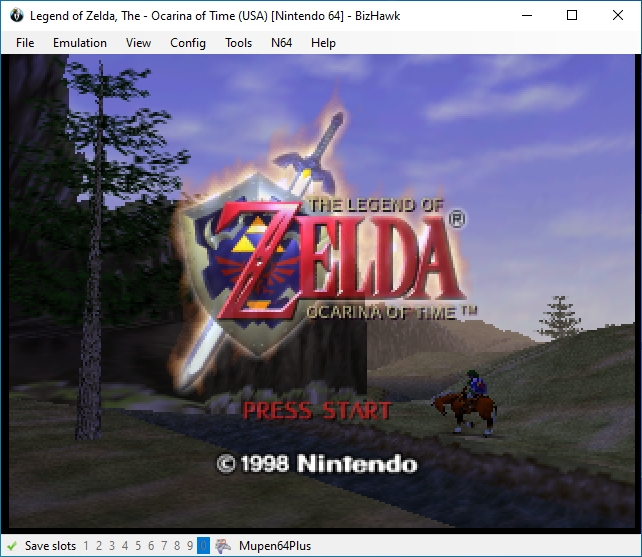Click the Mupen64Plus core label

pos(275,546)
